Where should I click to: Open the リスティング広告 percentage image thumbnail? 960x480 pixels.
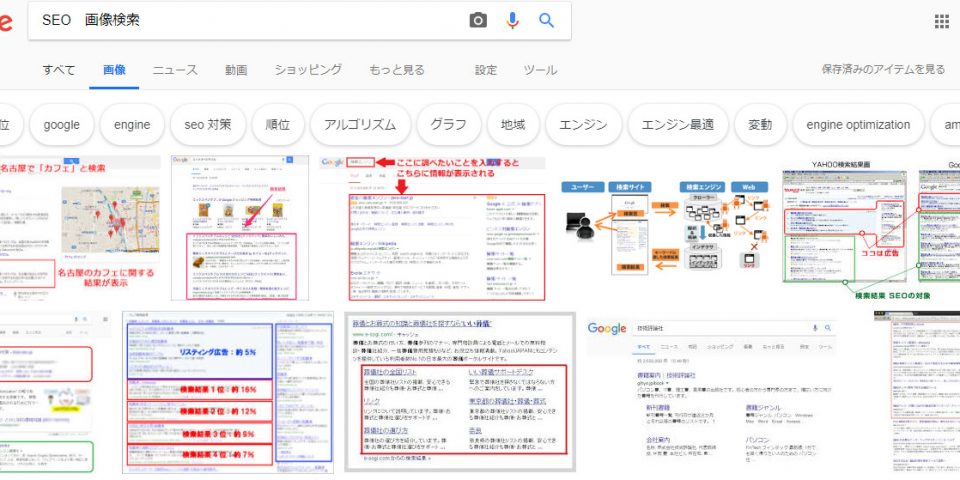(x=227, y=392)
